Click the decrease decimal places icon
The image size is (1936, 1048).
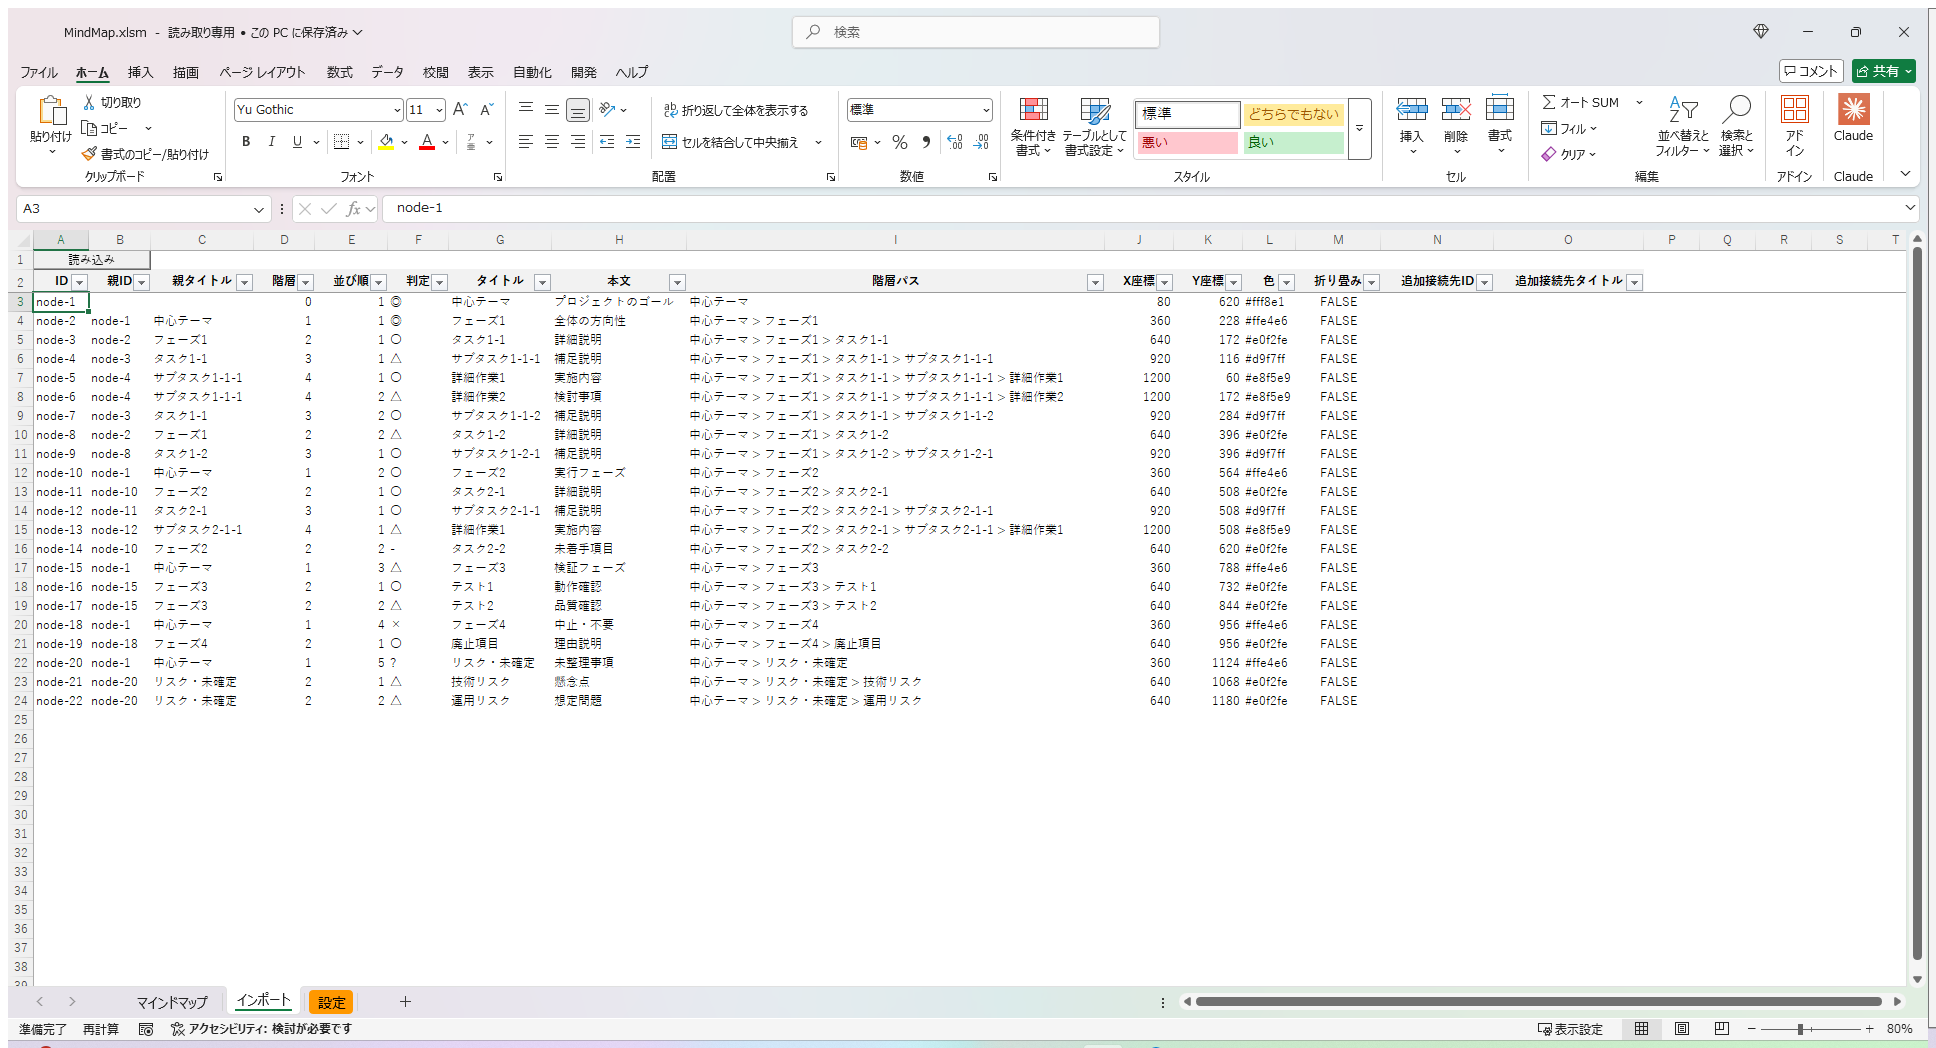[981, 142]
